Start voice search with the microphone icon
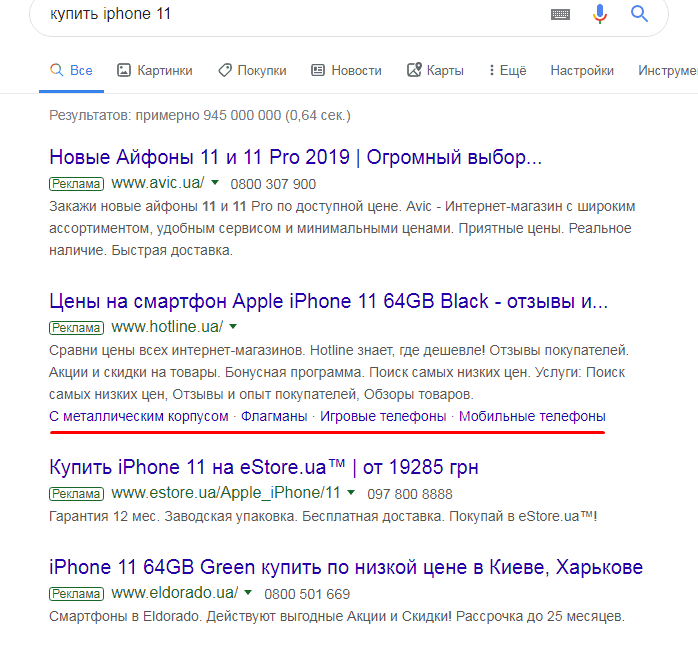The height and width of the screenshot is (652, 698). [600, 14]
